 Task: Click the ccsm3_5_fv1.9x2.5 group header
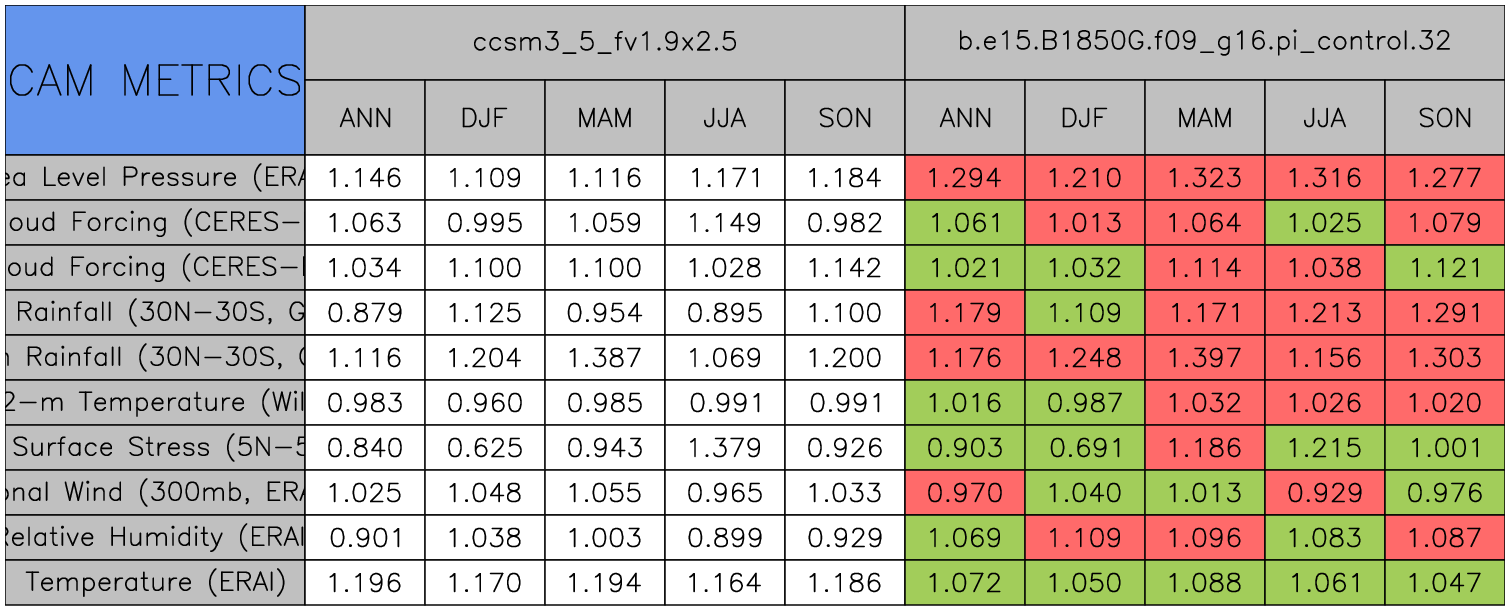tap(604, 42)
